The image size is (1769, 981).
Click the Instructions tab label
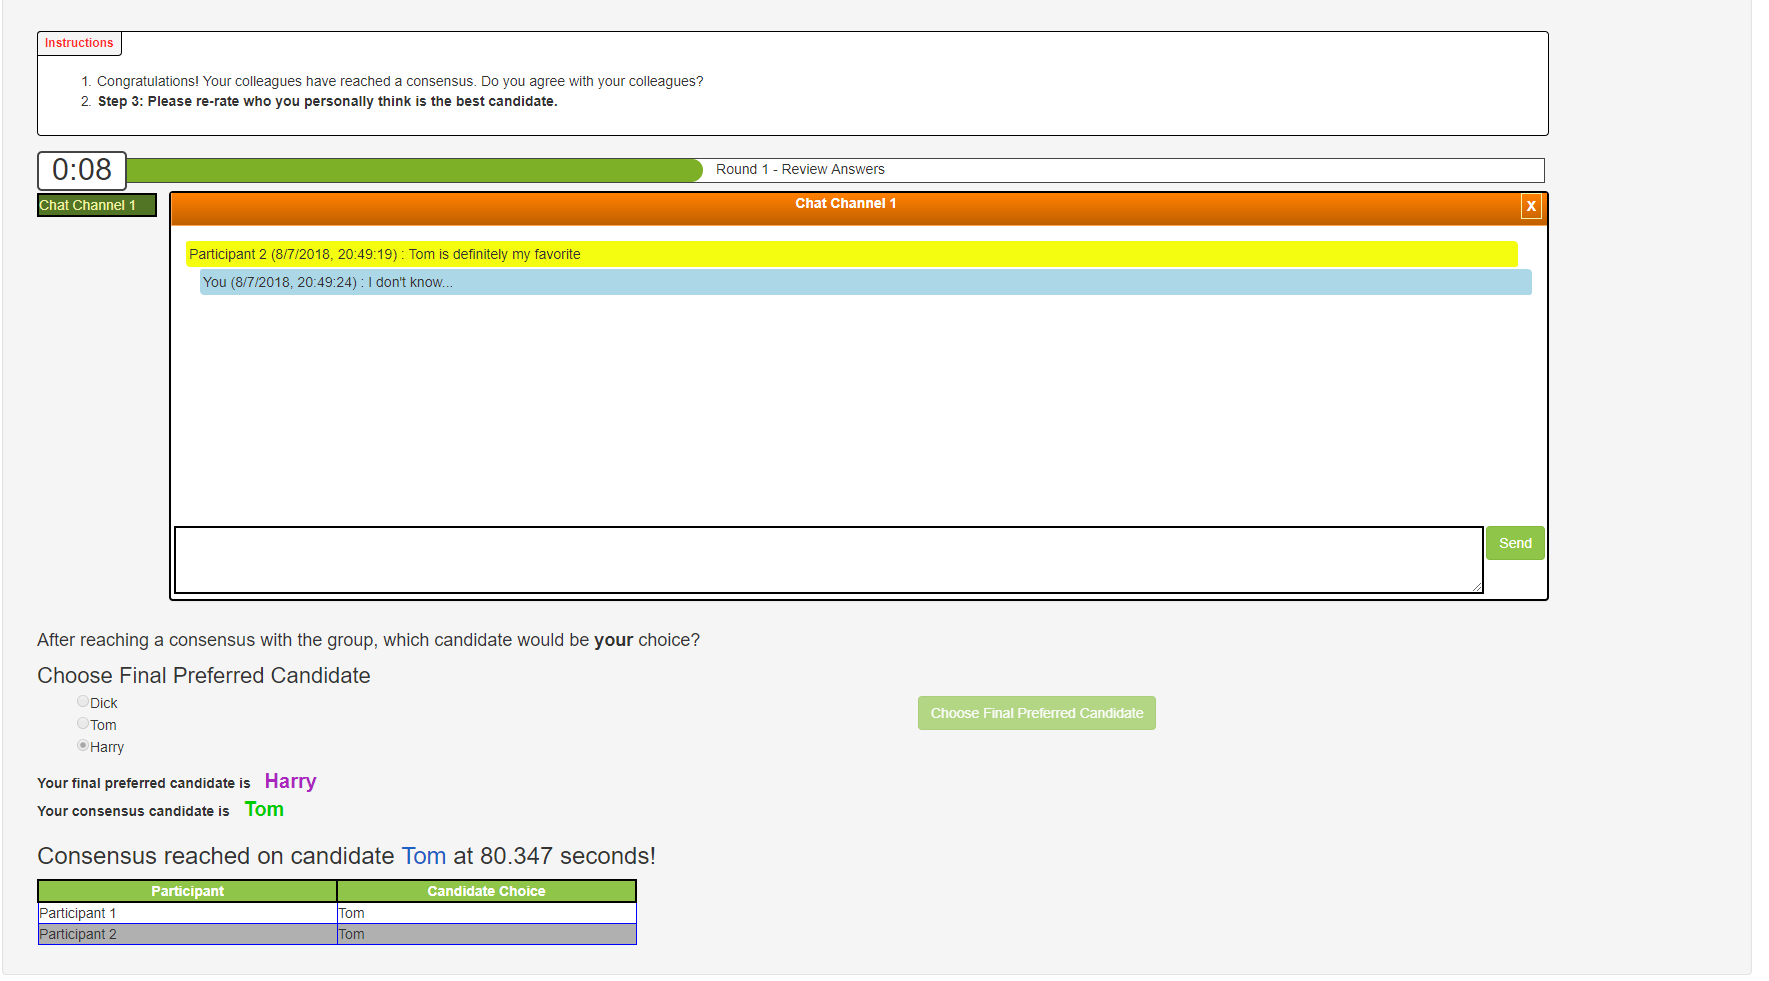[x=79, y=43]
